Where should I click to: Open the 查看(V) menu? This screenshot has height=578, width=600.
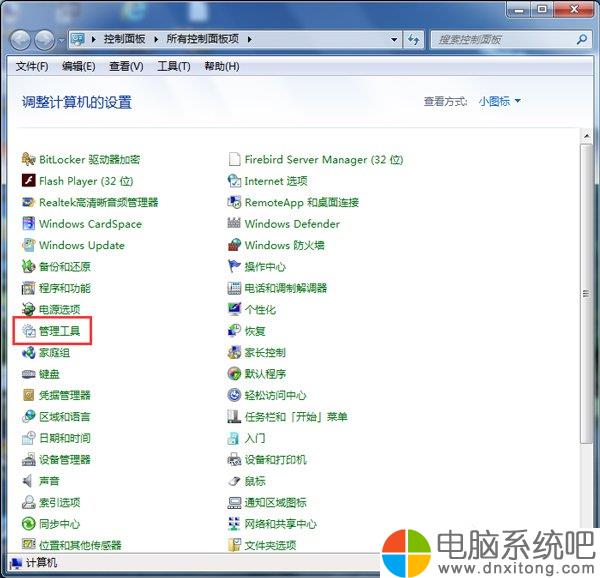pos(126,67)
